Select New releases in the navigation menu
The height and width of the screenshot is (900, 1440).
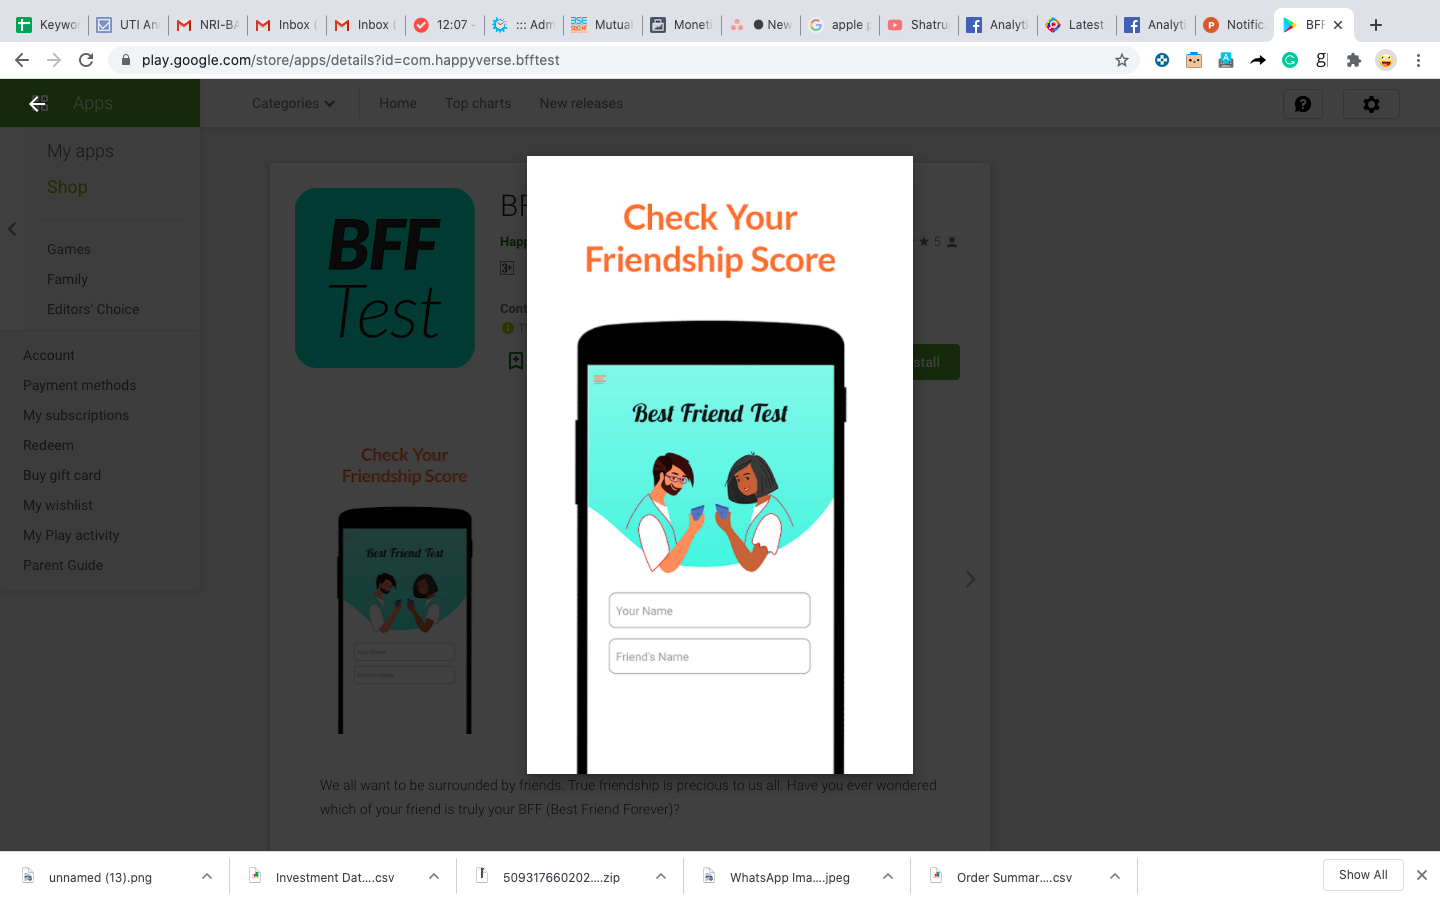[580, 103]
